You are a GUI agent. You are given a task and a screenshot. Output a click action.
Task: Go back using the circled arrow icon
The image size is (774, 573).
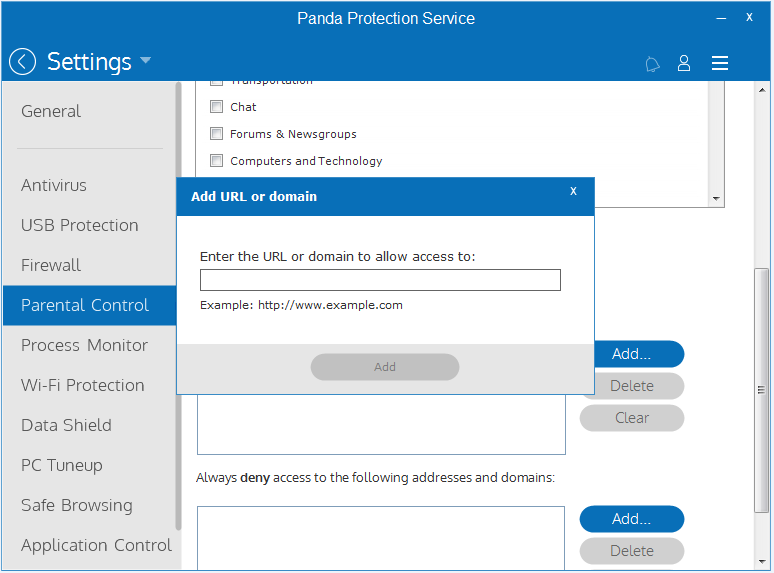[22, 62]
